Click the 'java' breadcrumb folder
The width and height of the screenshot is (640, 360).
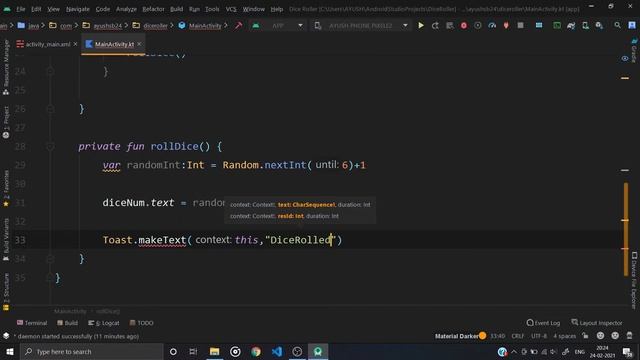(29, 25)
